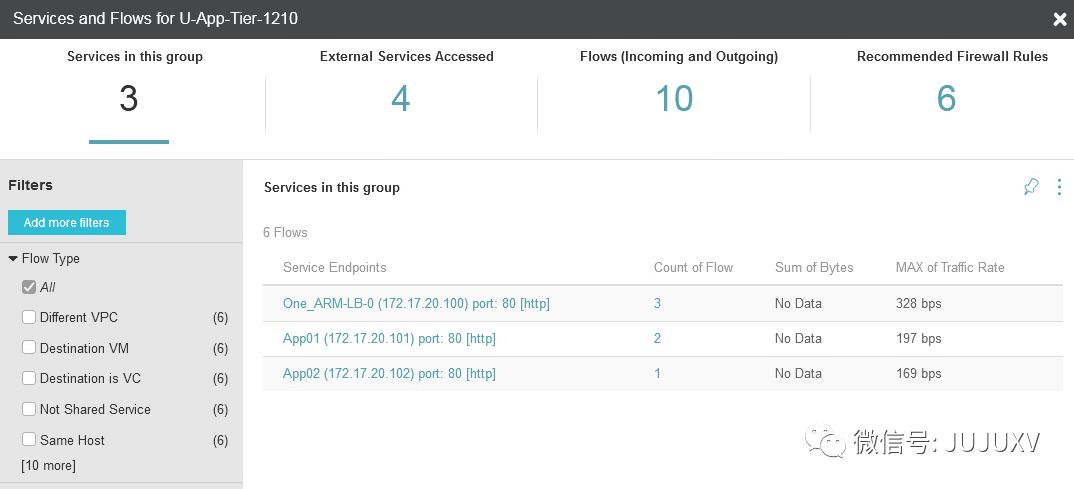Viewport: 1074px width, 489px height.
Task: Open the App01 service endpoint link
Action: point(389,338)
